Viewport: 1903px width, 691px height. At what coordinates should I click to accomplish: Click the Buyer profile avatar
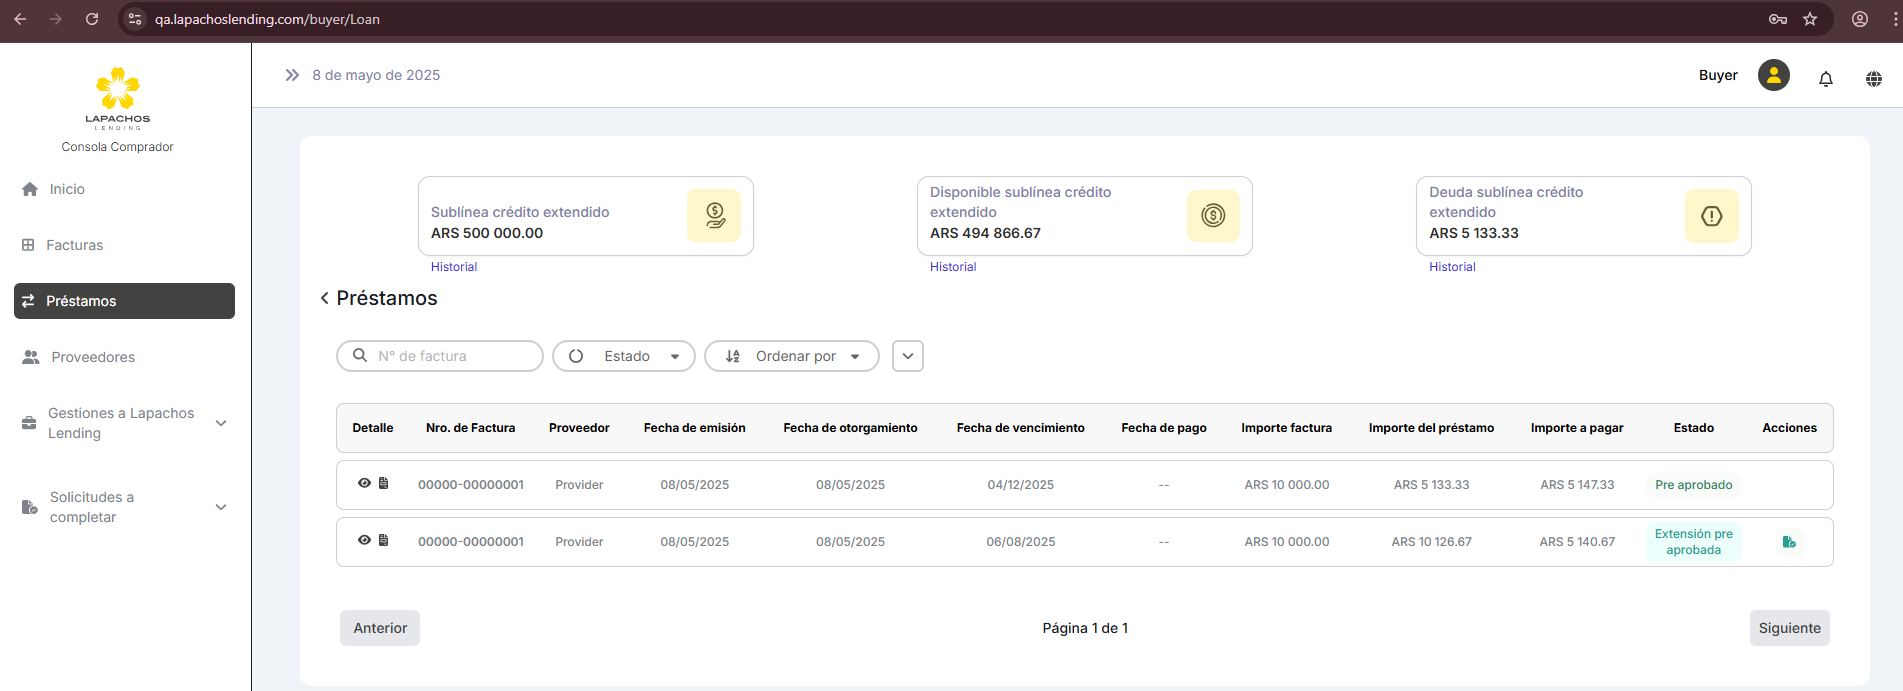[x=1773, y=76]
